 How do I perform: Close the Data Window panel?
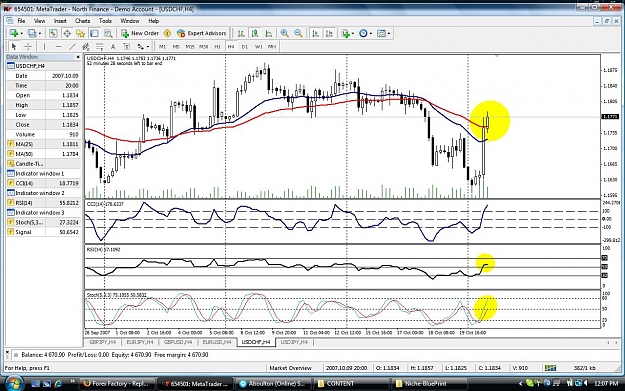tap(78, 57)
